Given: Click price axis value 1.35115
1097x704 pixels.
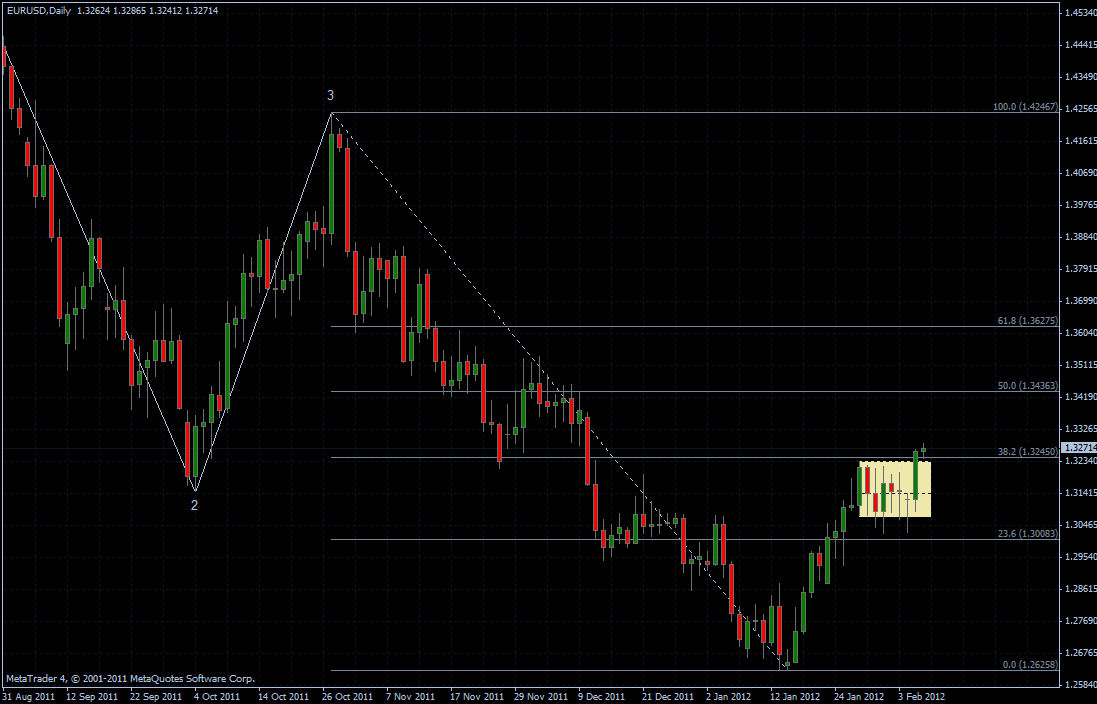Looking at the screenshot, I should pos(1080,365).
